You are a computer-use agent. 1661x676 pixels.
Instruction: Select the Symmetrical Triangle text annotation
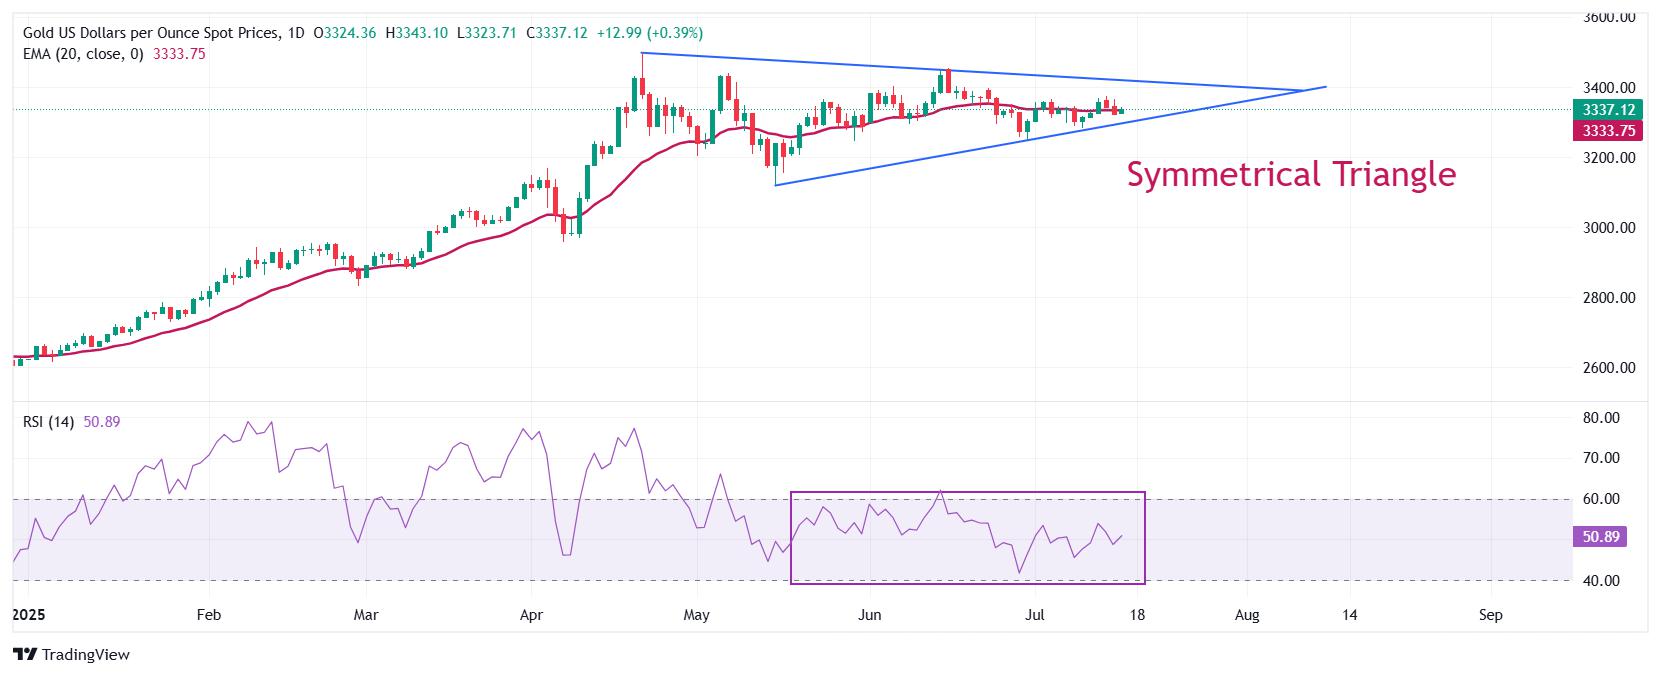pyautogui.click(x=1291, y=174)
